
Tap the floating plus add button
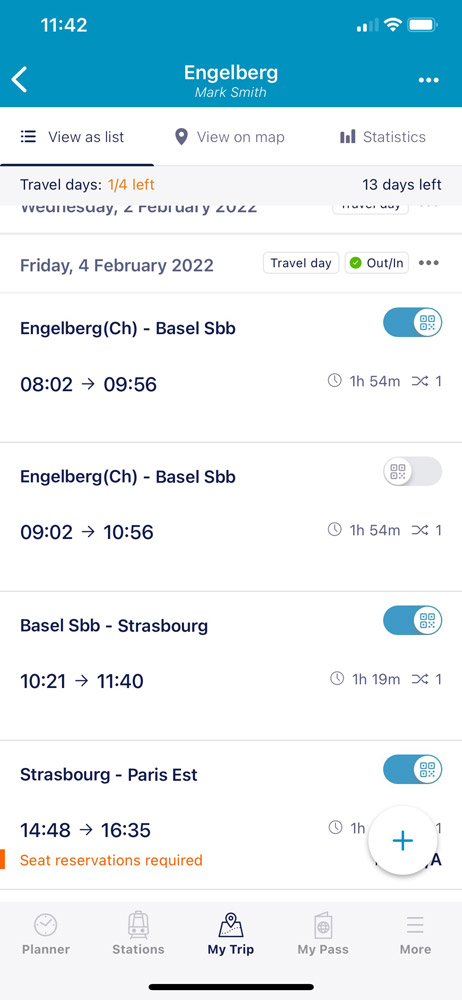403,841
